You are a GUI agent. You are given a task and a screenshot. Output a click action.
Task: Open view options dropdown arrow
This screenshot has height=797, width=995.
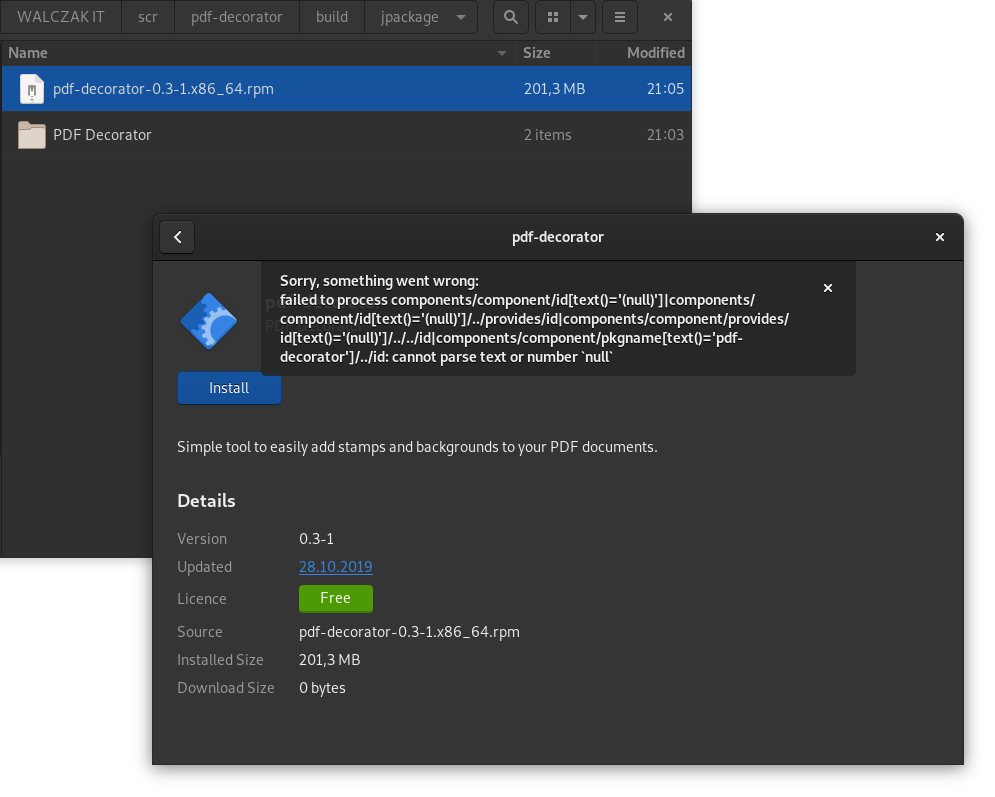[x=583, y=17]
